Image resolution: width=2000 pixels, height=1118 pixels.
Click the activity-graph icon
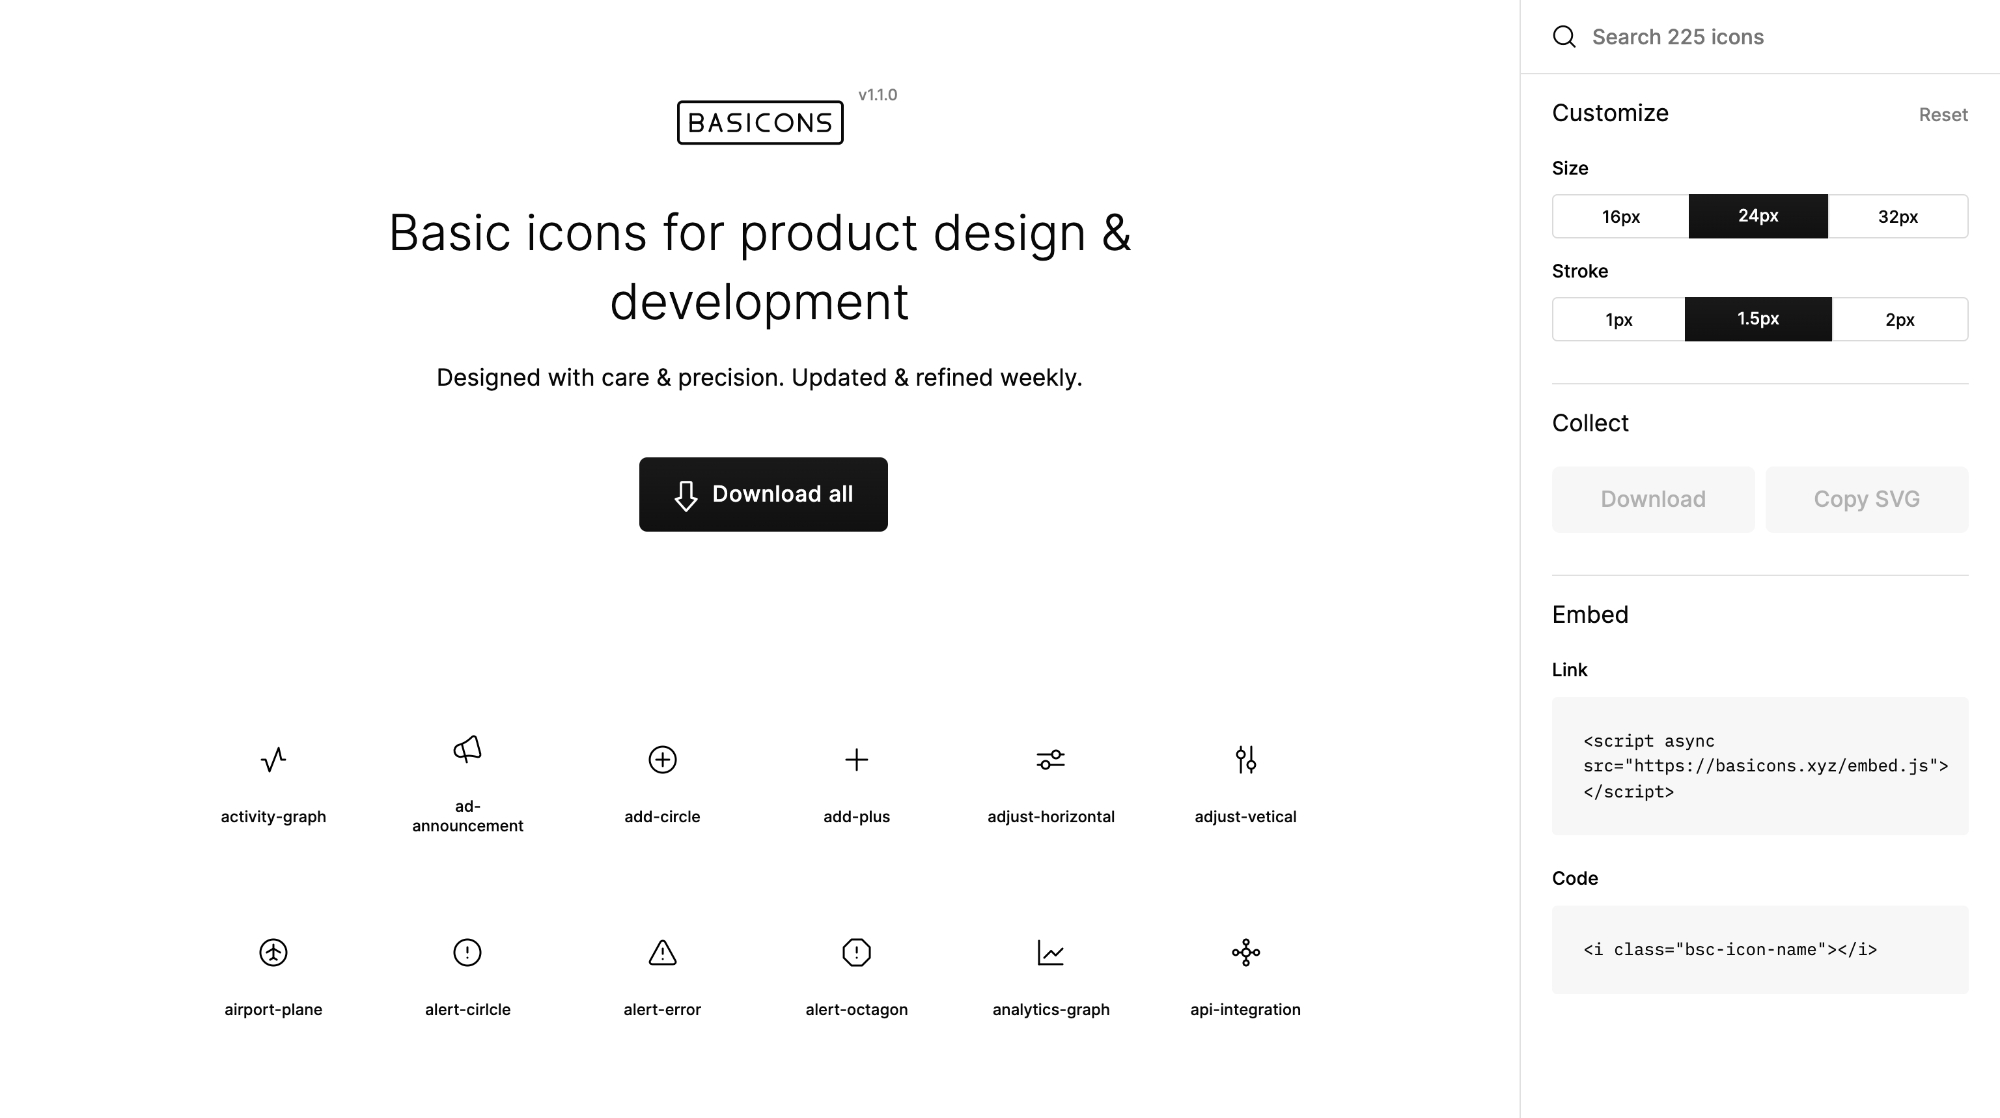coord(273,760)
